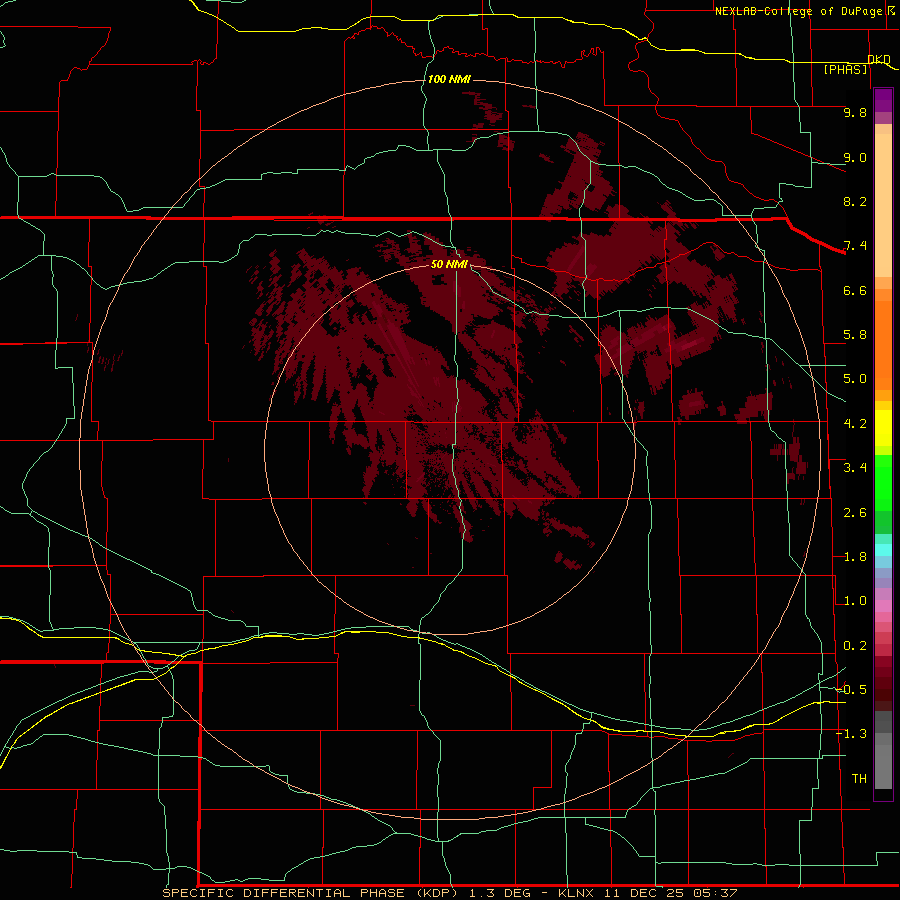This screenshot has height=900, width=900.
Task: Click the 50 NMI range ring label
Action: click(x=449, y=264)
